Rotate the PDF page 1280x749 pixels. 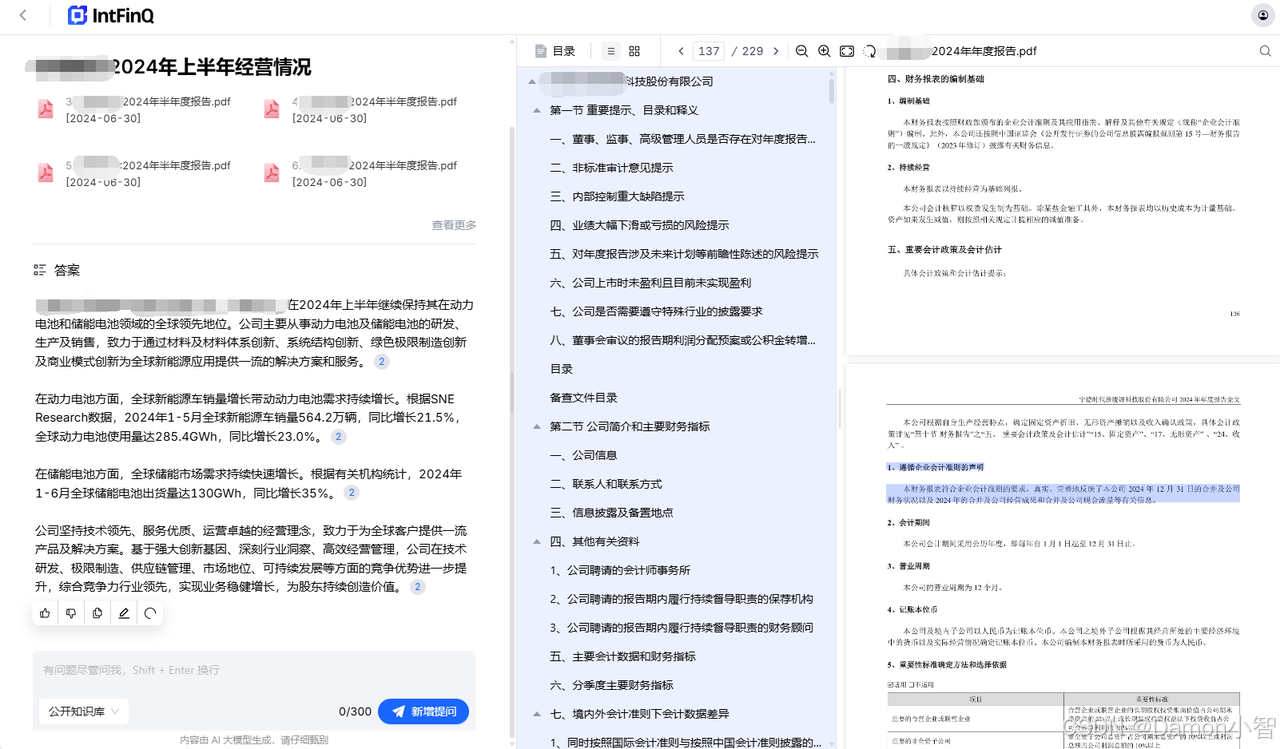pyautogui.click(x=869, y=51)
